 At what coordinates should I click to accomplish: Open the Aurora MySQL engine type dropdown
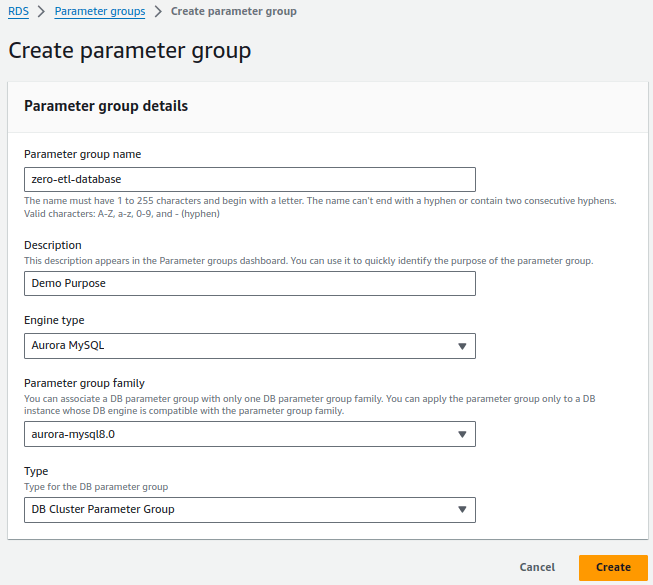(x=249, y=346)
